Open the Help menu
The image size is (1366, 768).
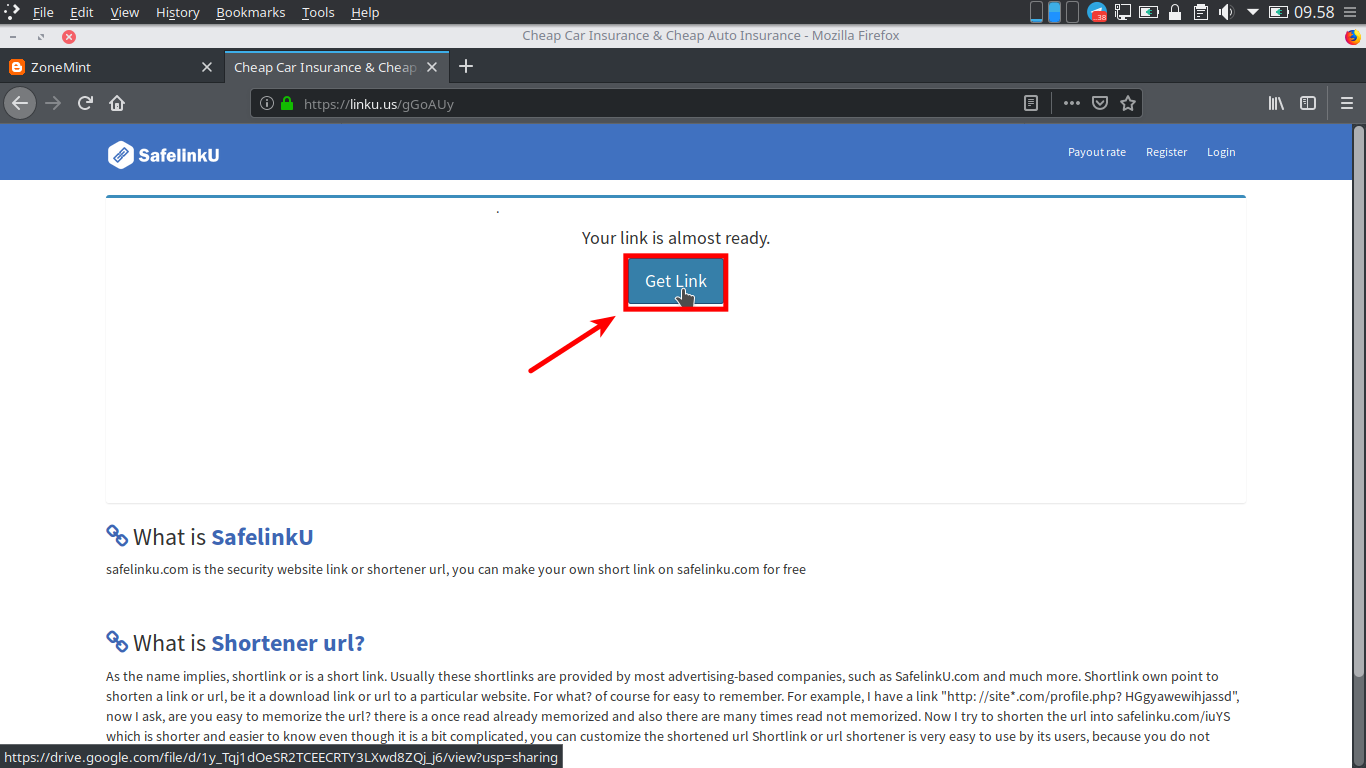pyautogui.click(x=365, y=12)
